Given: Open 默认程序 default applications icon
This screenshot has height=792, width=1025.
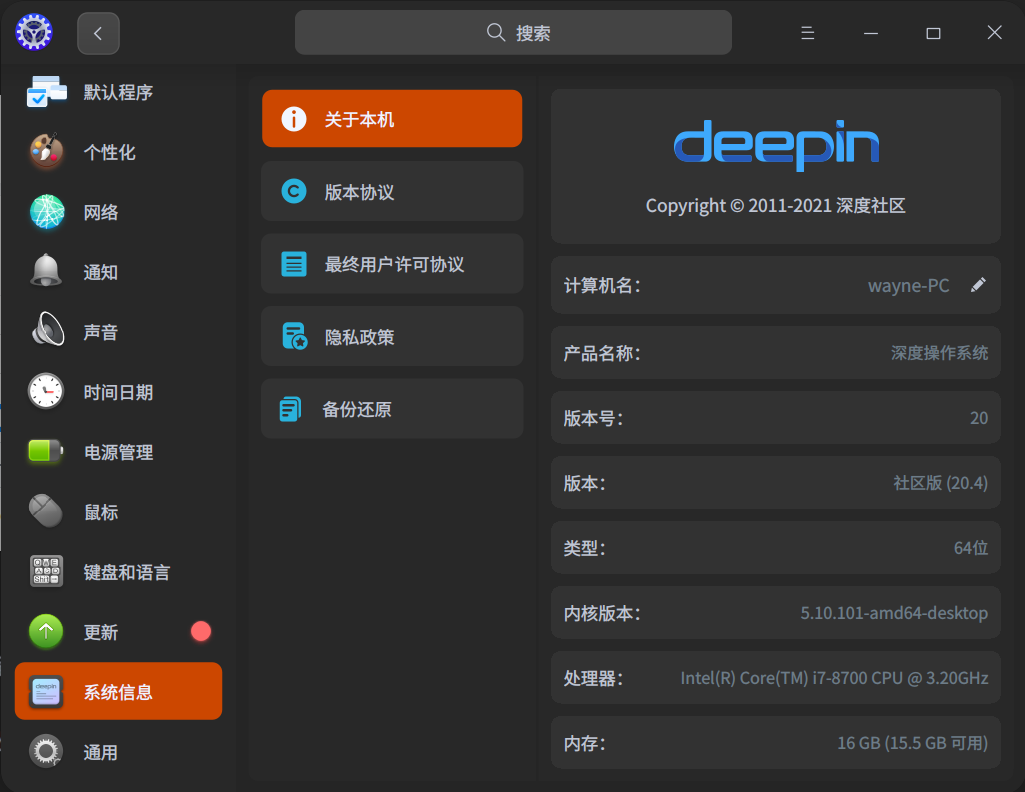Looking at the screenshot, I should click(x=46, y=92).
